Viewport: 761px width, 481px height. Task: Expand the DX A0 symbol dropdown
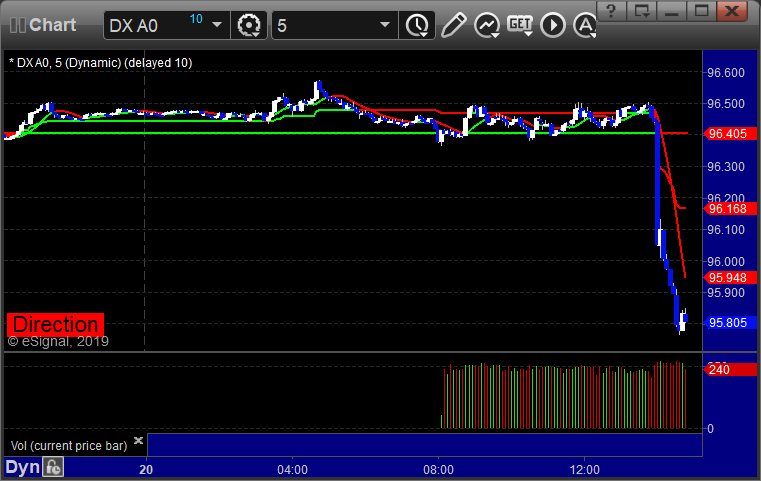click(x=217, y=25)
